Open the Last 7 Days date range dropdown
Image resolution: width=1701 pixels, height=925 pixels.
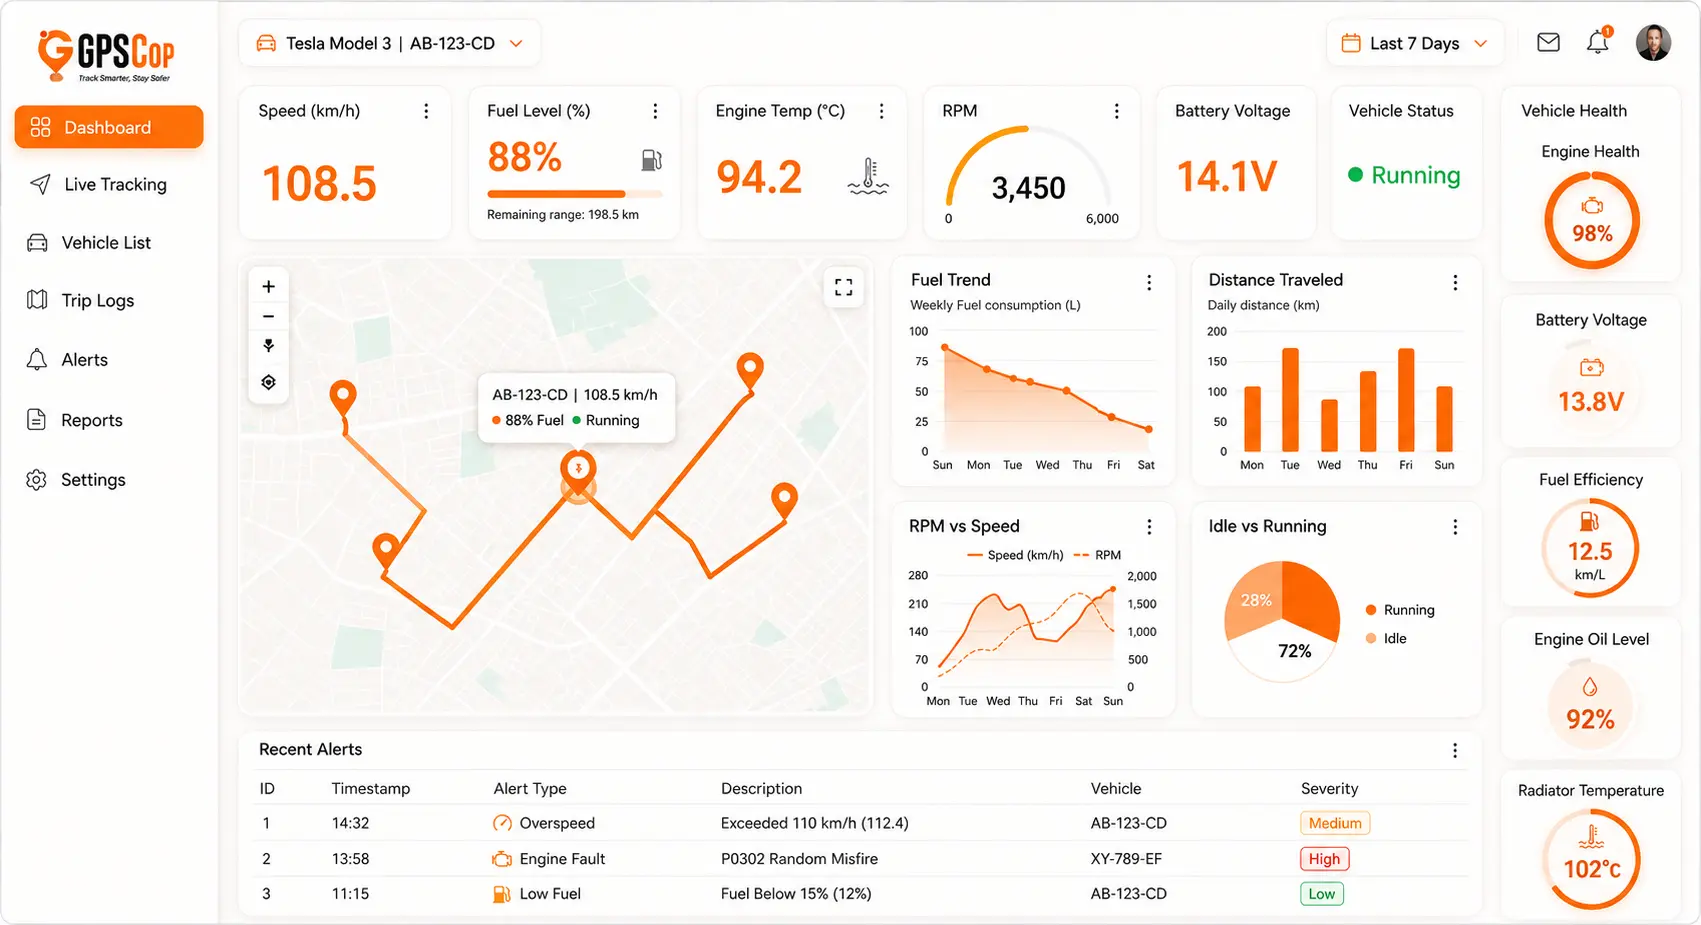1414,43
